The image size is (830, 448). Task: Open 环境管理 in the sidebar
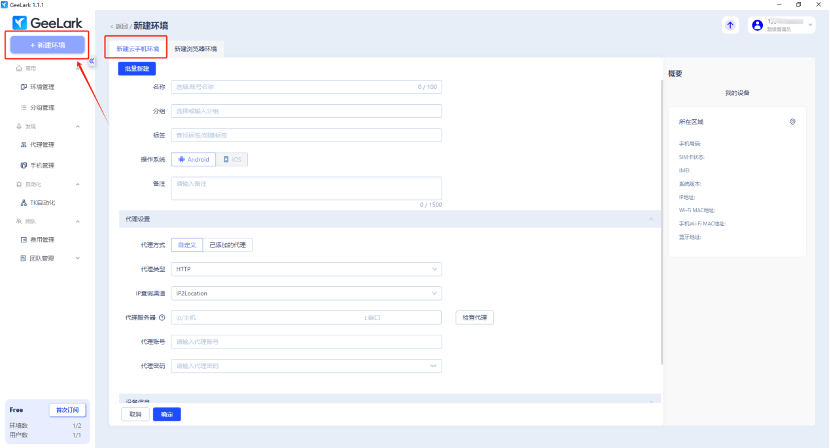41,88
